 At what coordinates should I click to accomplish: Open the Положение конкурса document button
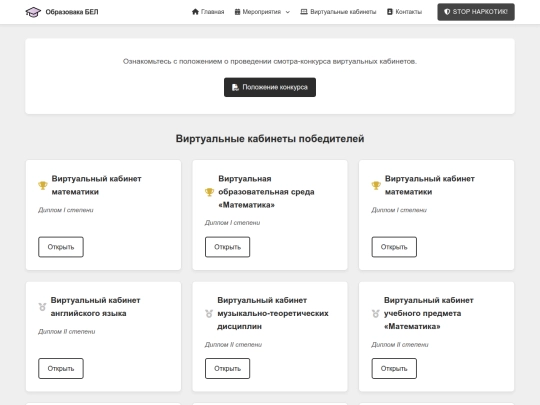coord(270,87)
